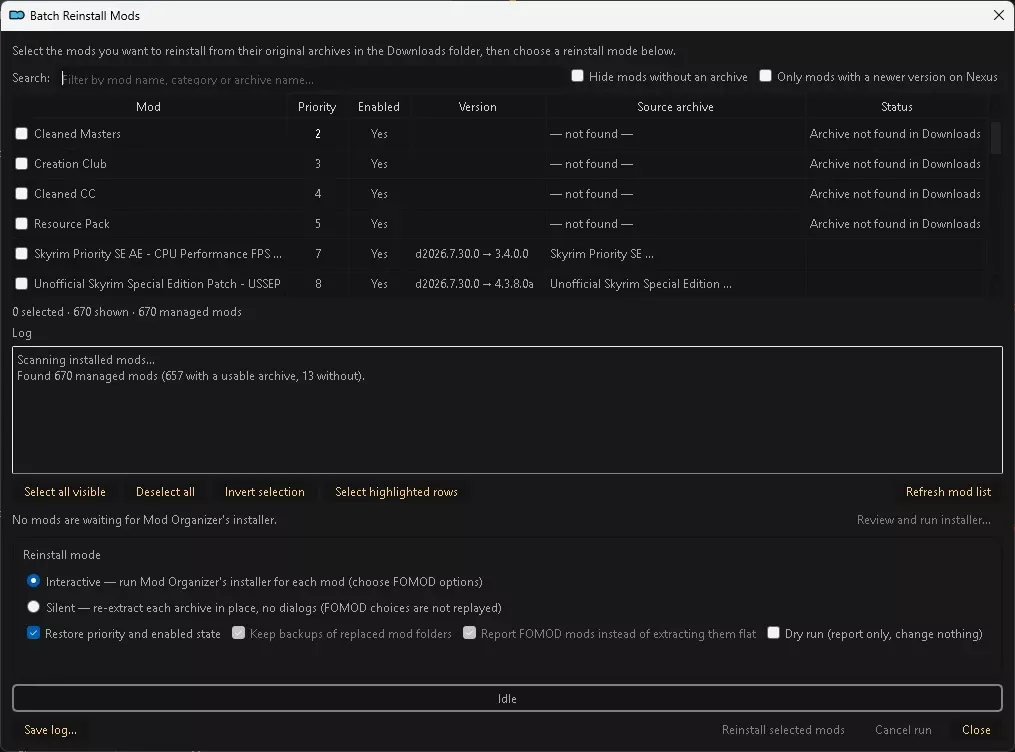This screenshot has height=752, width=1015.
Task: Check the Cleaned Masters mod checkbox
Action: coord(21,133)
